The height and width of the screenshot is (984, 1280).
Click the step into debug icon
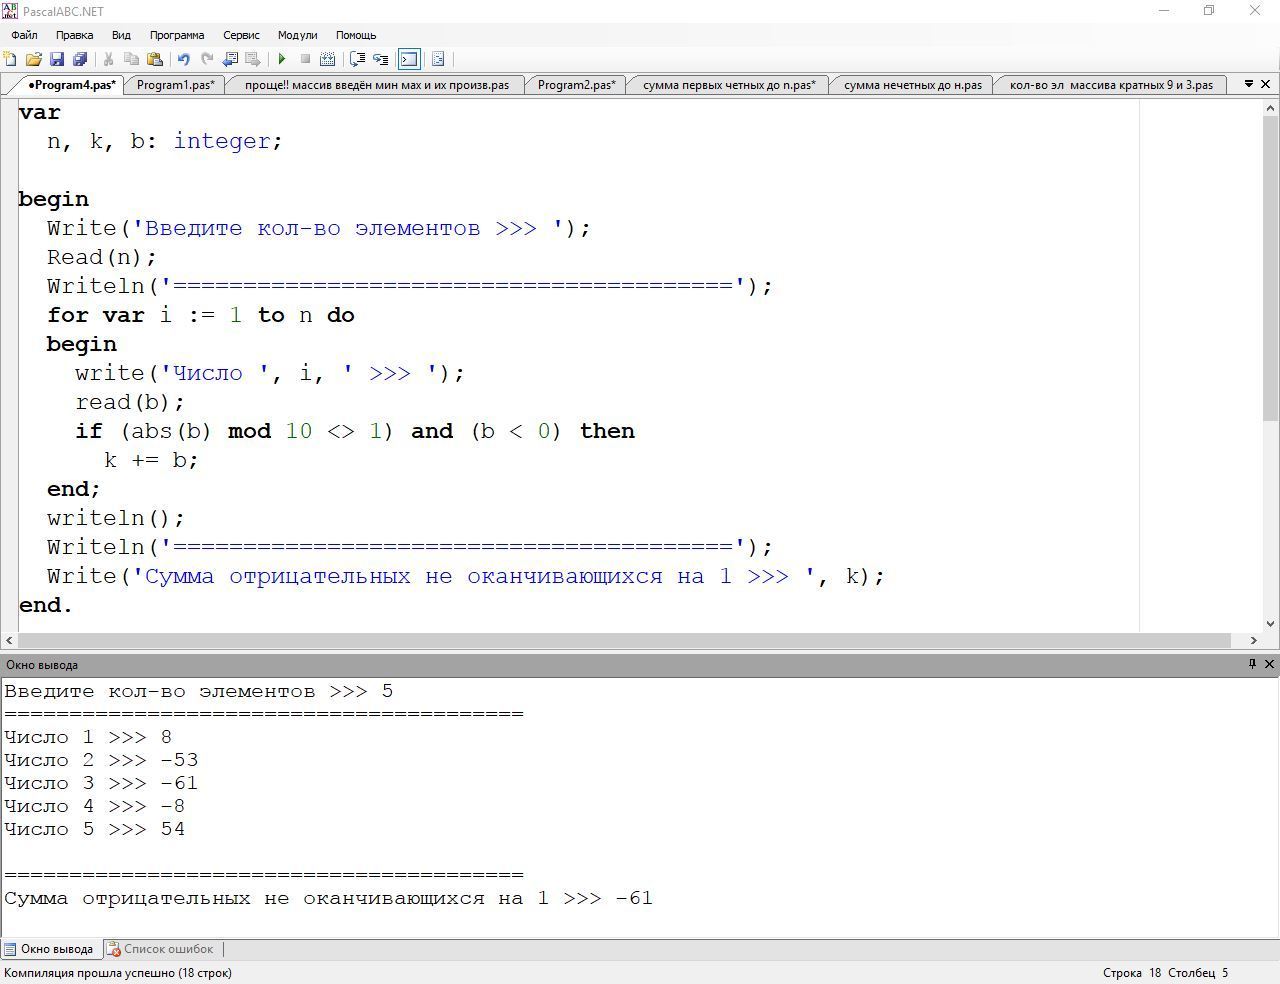(x=380, y=59)
